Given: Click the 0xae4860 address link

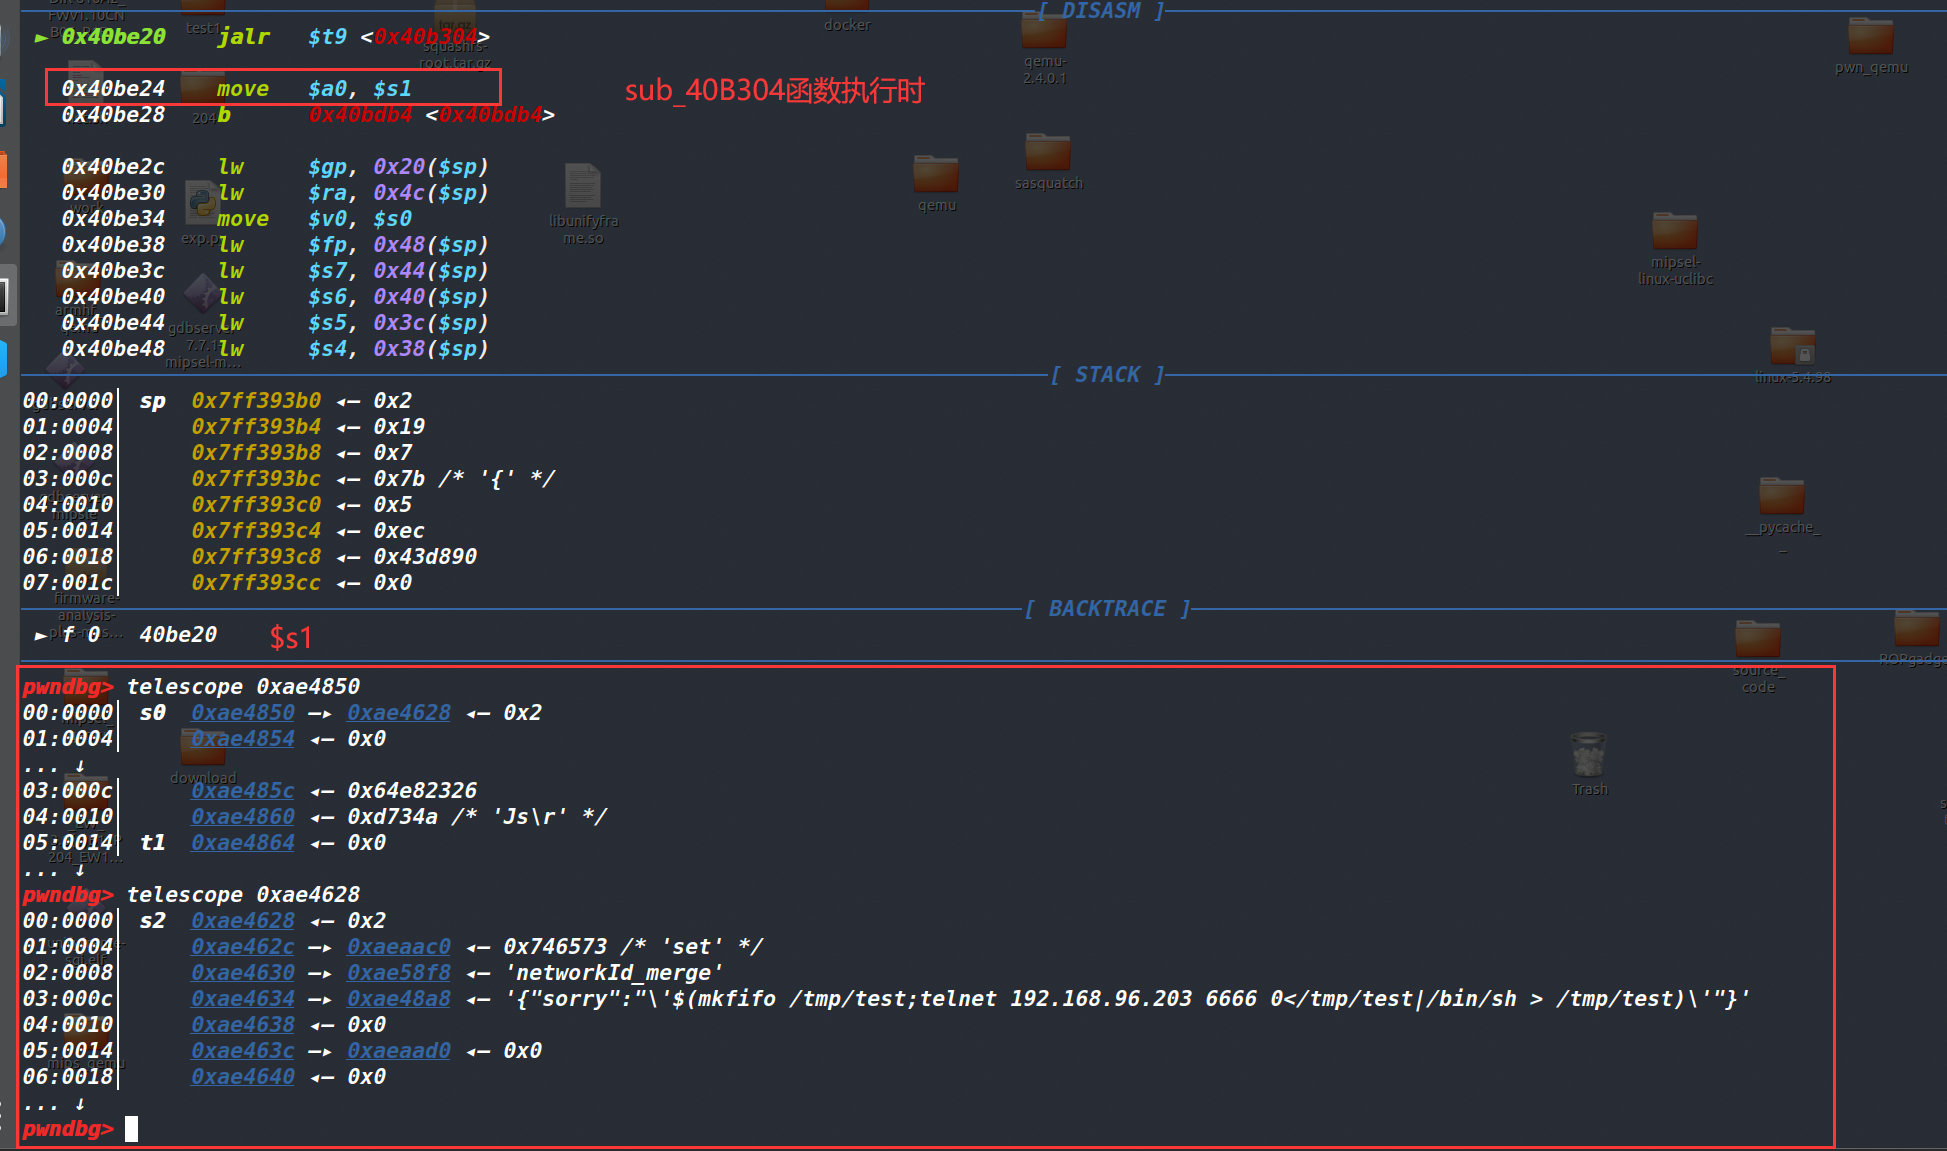Looking at the screenshot, I should pyautogui.click(x=243, y=817).
